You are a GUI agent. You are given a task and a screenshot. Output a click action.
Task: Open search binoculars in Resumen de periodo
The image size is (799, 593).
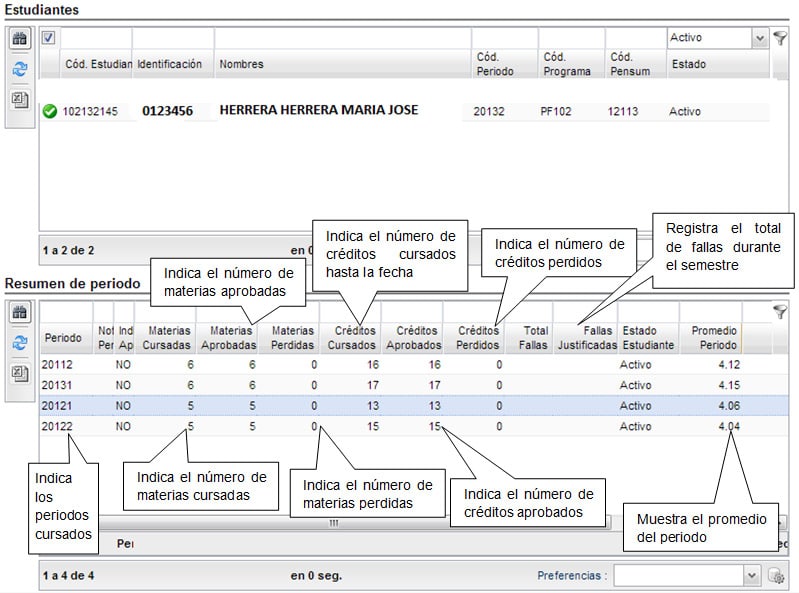click(20, 312)
